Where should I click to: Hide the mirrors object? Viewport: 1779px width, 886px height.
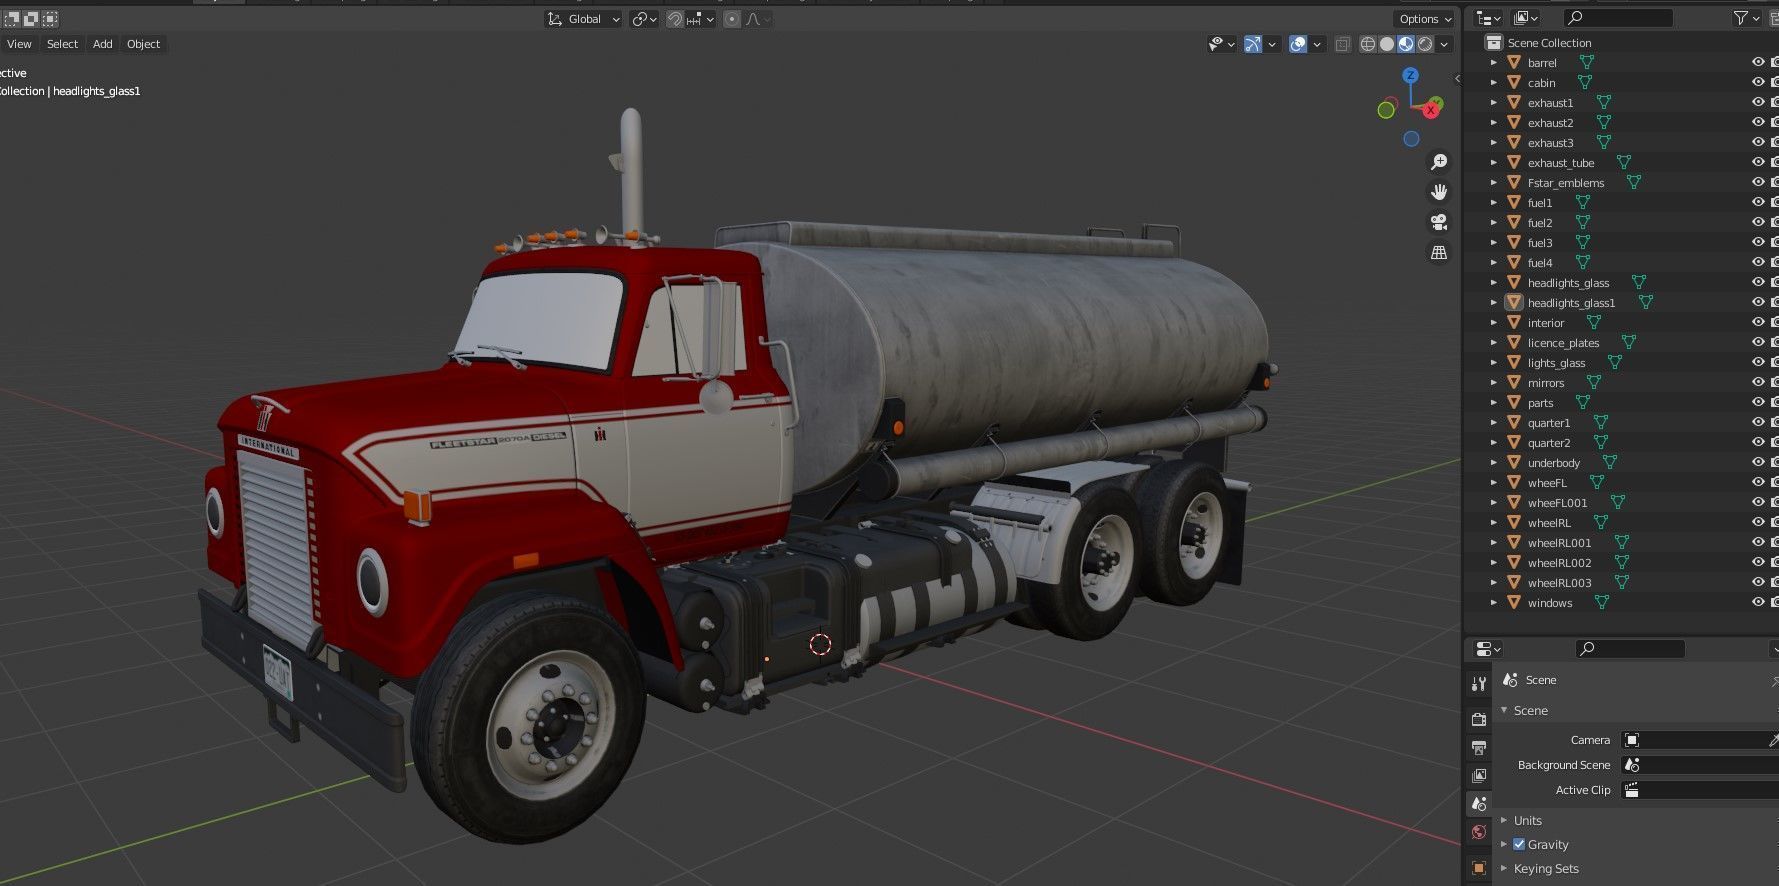tap(1758, 382)
